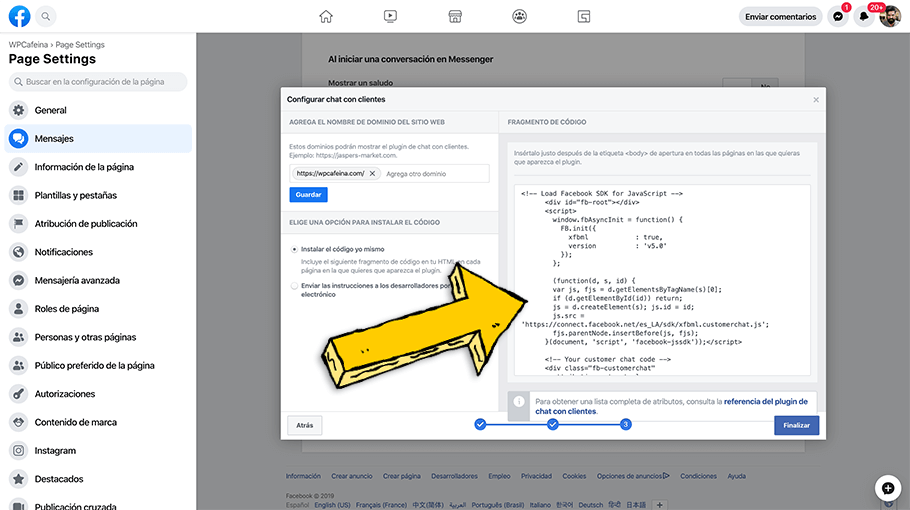
Task: Click step 3 in progress indicator
Action: [x=626, y=425]
